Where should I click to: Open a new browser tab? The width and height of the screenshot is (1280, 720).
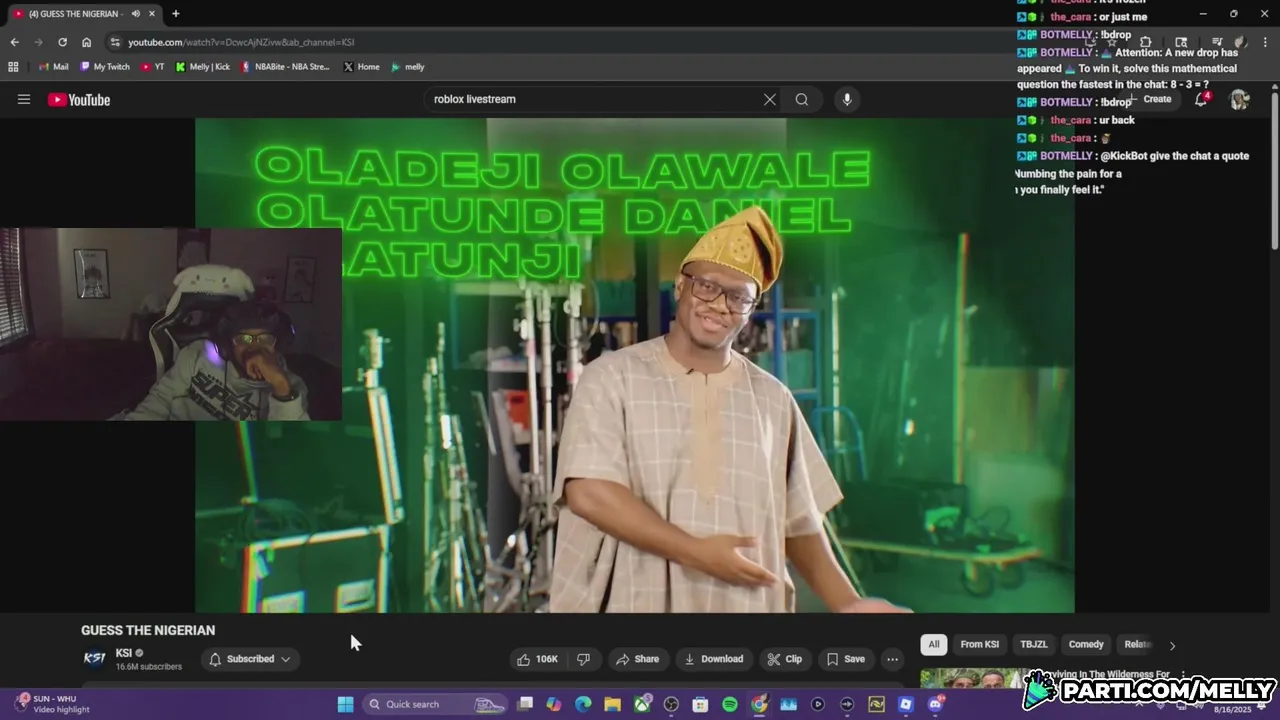[175, 14]
